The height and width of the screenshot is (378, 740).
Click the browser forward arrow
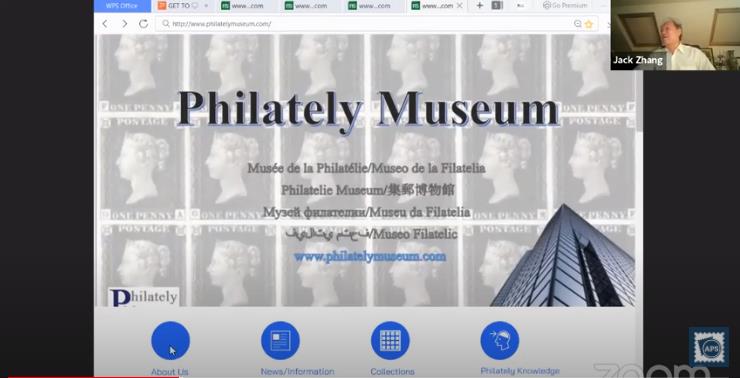pos(124,24)
